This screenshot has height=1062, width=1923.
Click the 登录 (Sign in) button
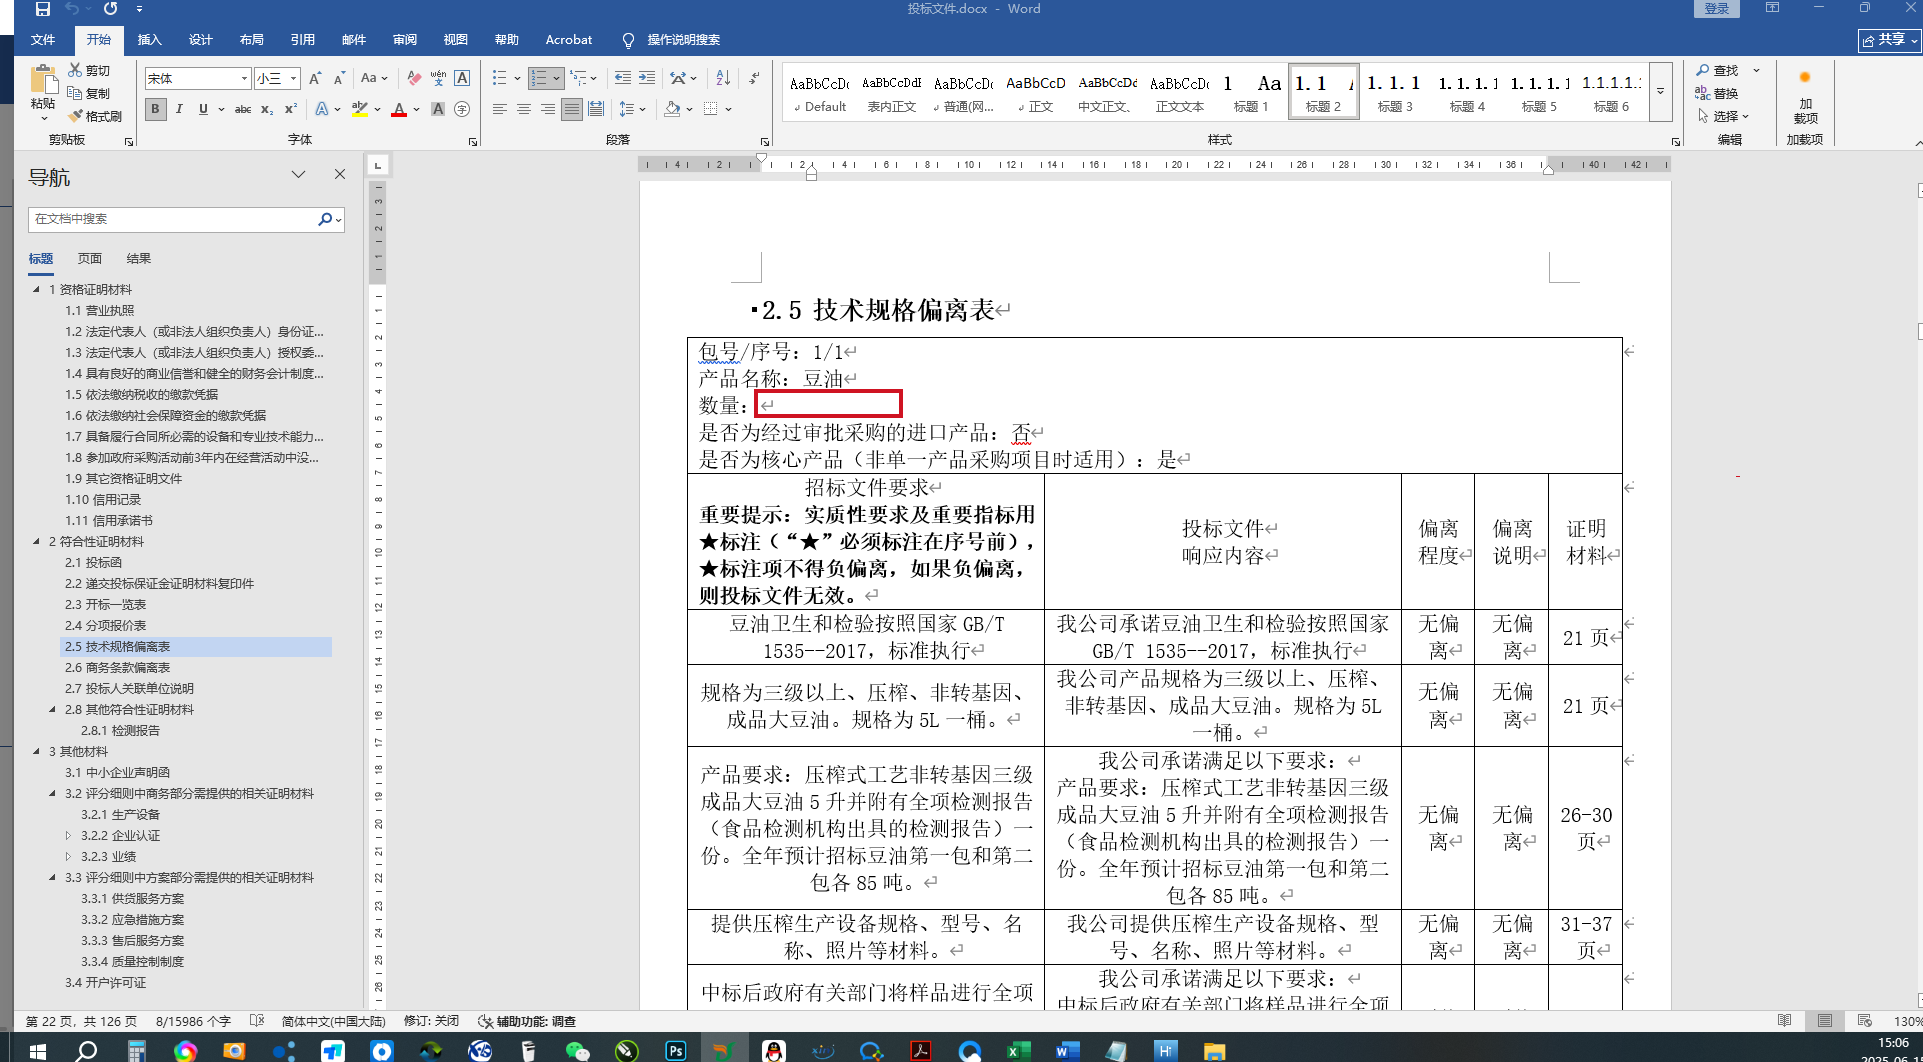(x=1717, y=9)
